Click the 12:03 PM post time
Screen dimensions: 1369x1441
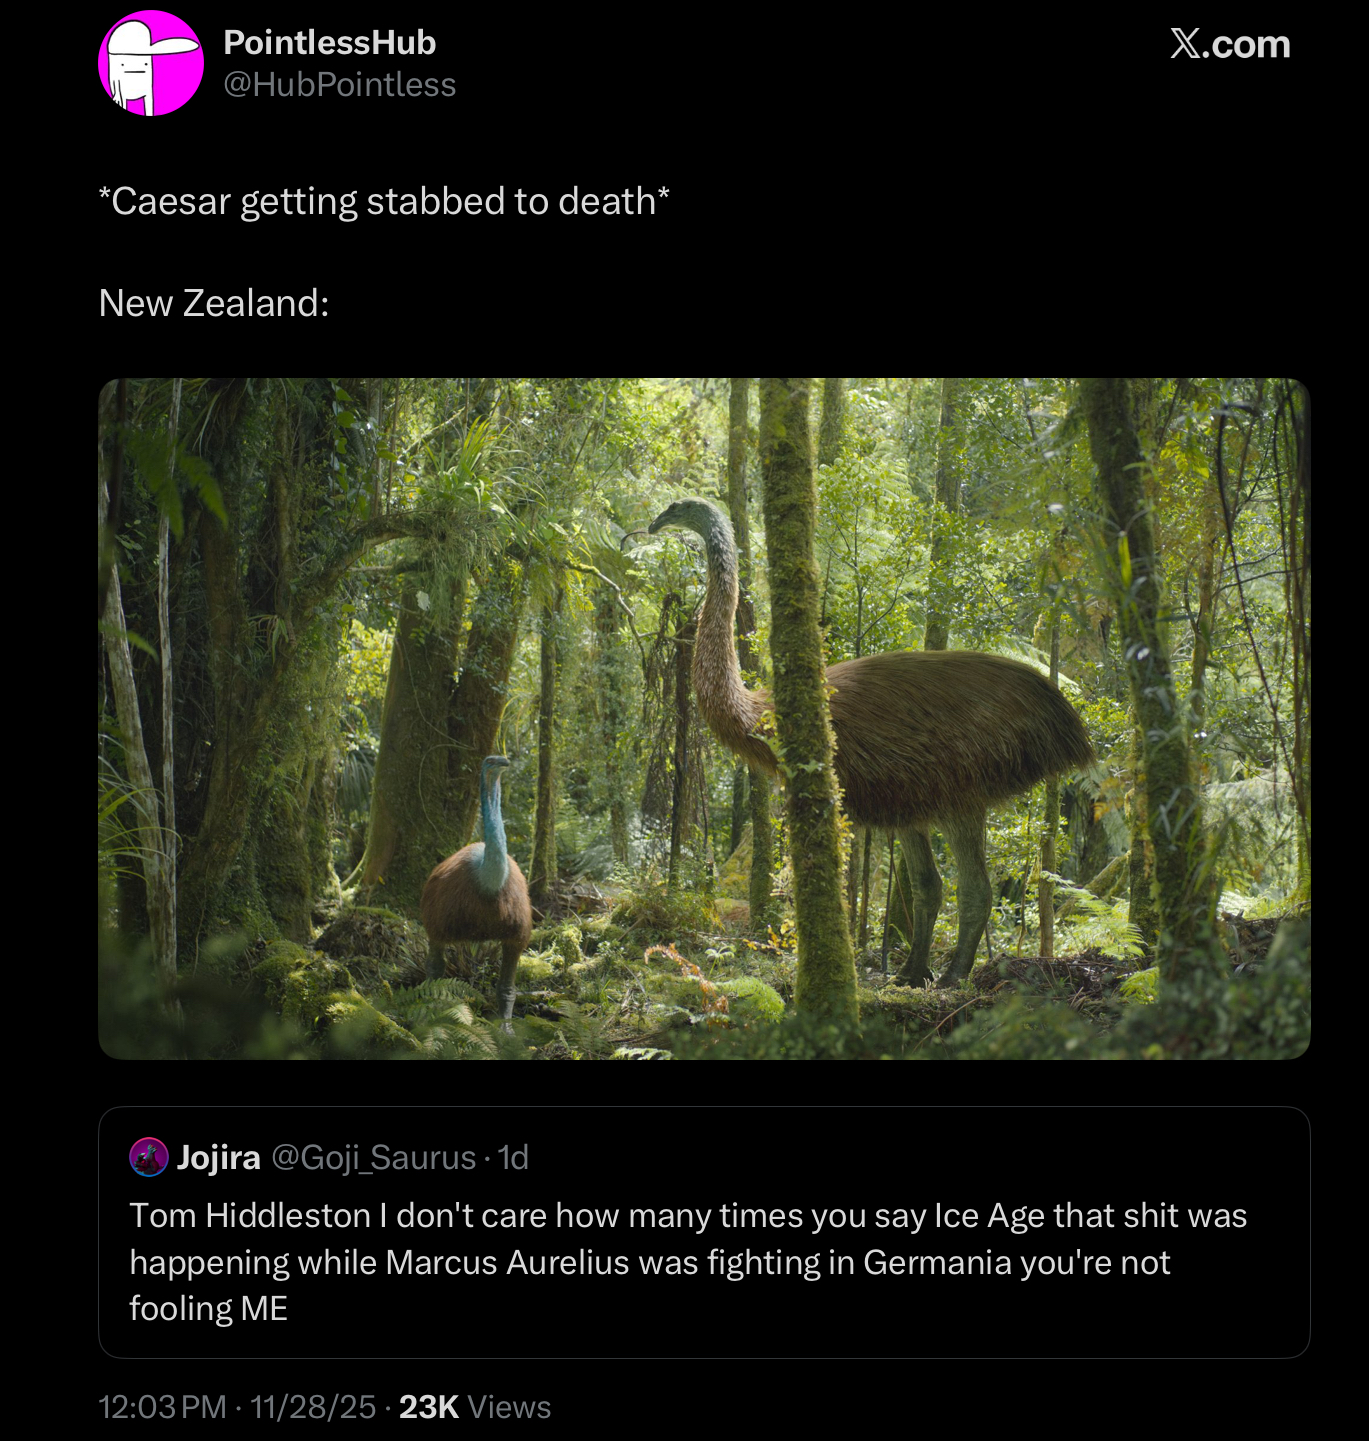click(162, 1407)
